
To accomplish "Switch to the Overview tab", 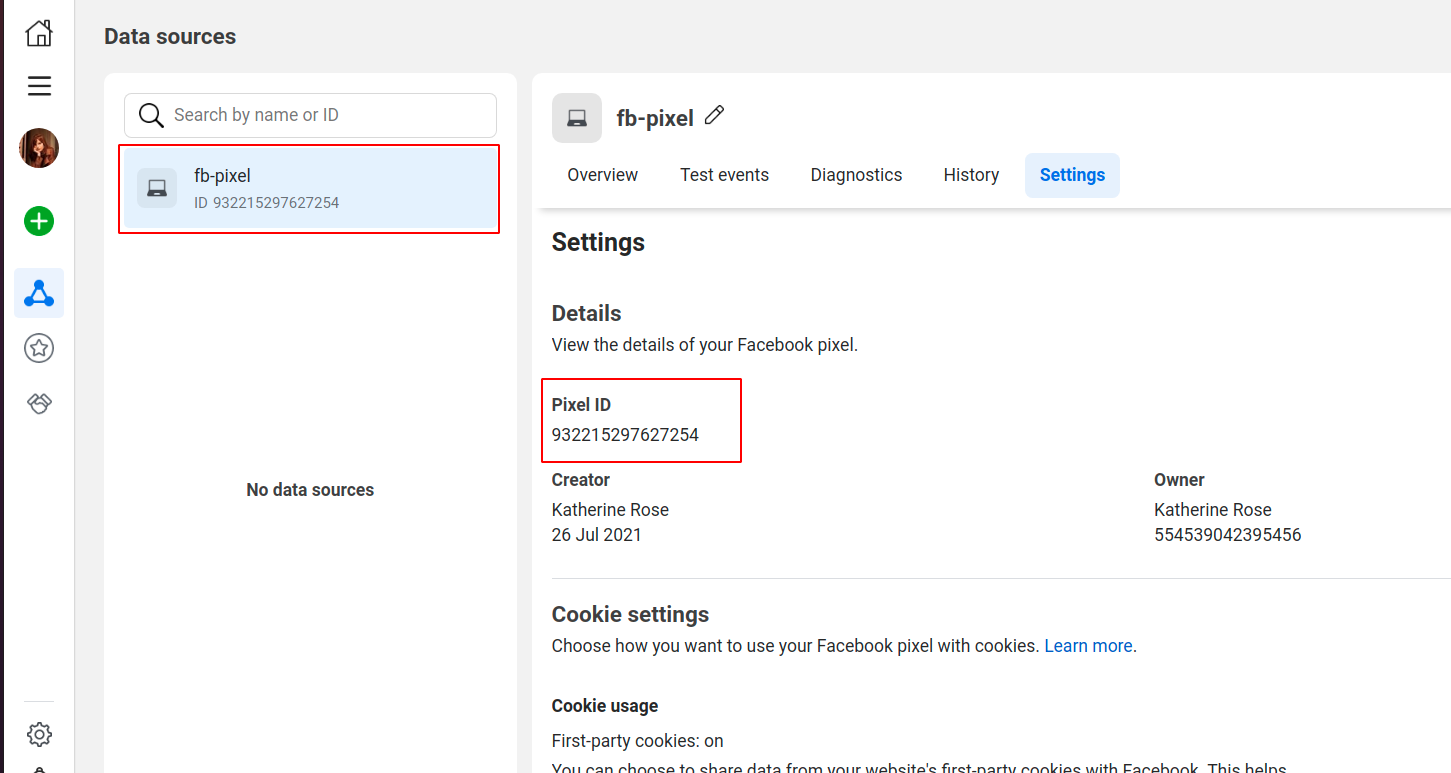I will 602,175.
